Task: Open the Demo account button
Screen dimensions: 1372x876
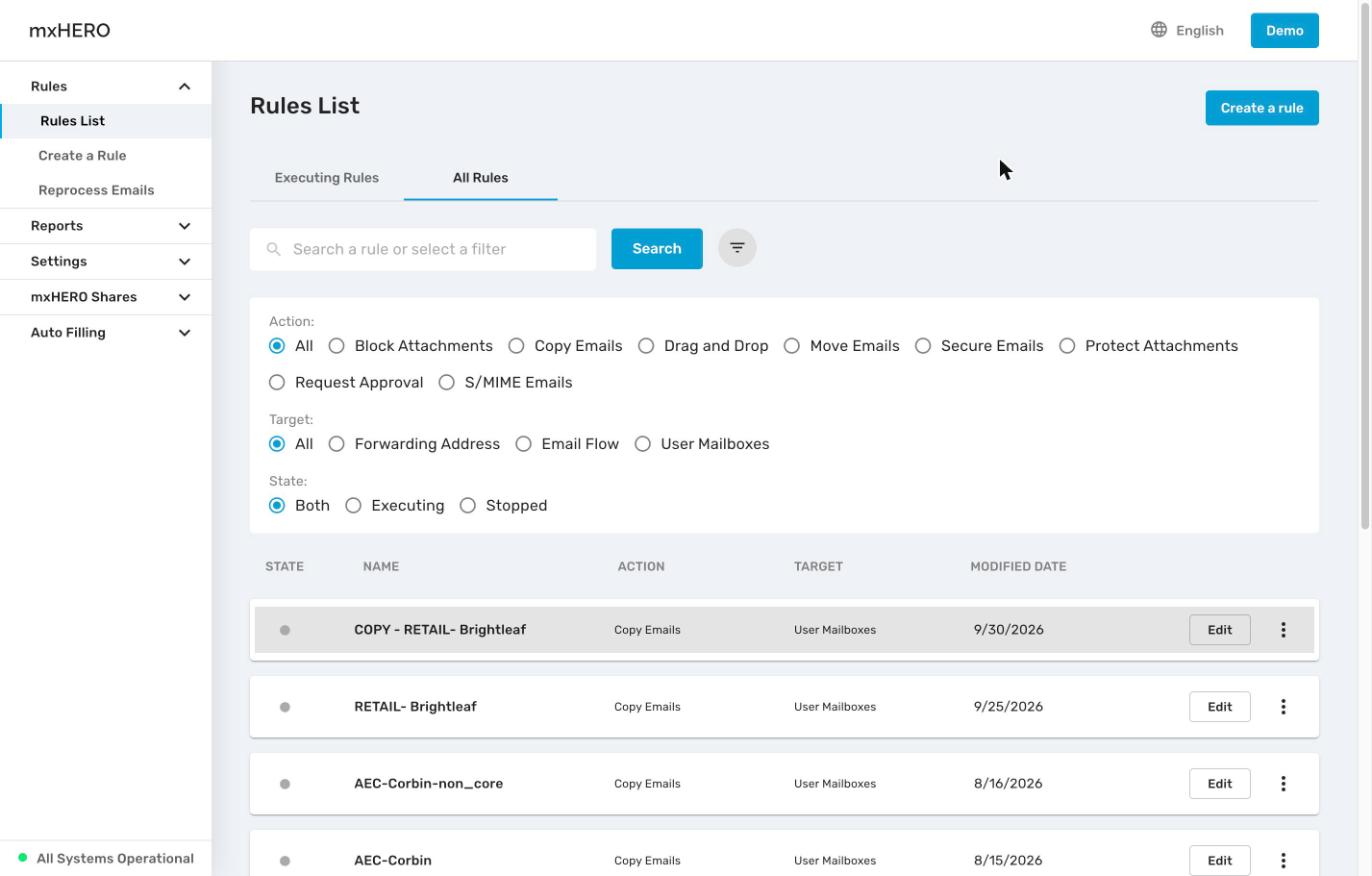Action: [1285, 30]
